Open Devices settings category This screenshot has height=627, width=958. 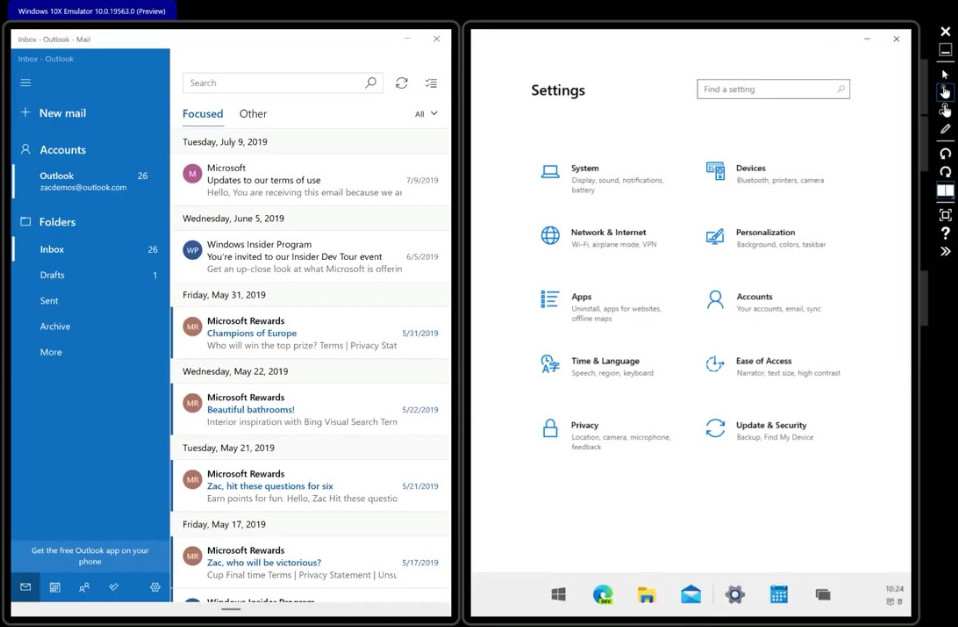tap(765, 173)
